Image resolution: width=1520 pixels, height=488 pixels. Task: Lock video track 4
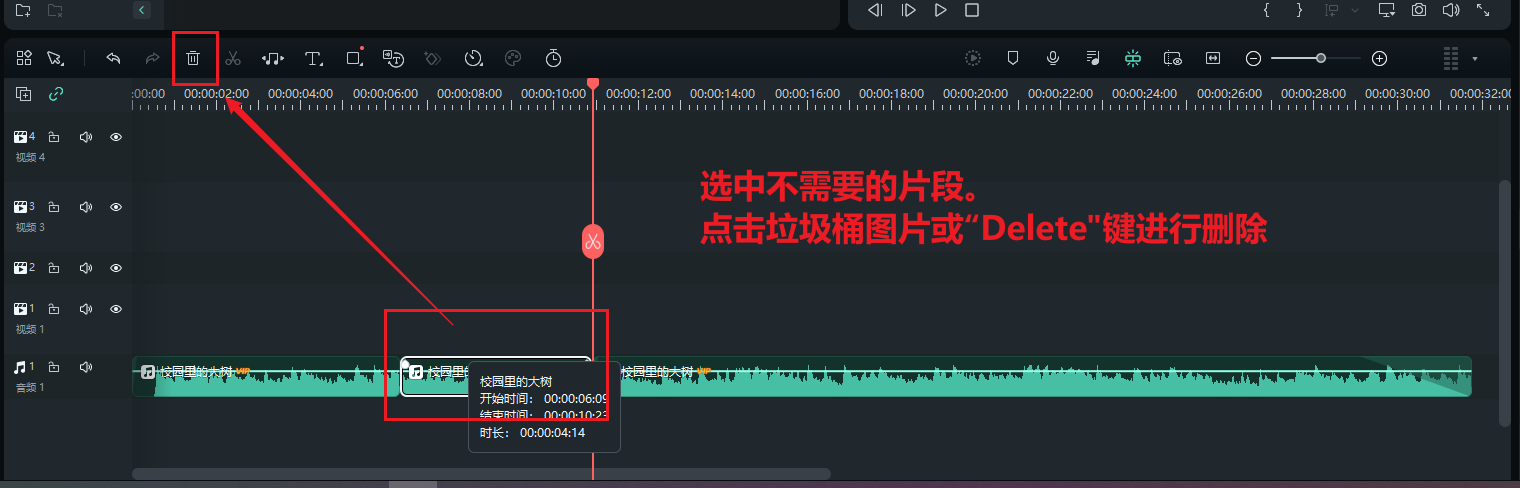54,137
